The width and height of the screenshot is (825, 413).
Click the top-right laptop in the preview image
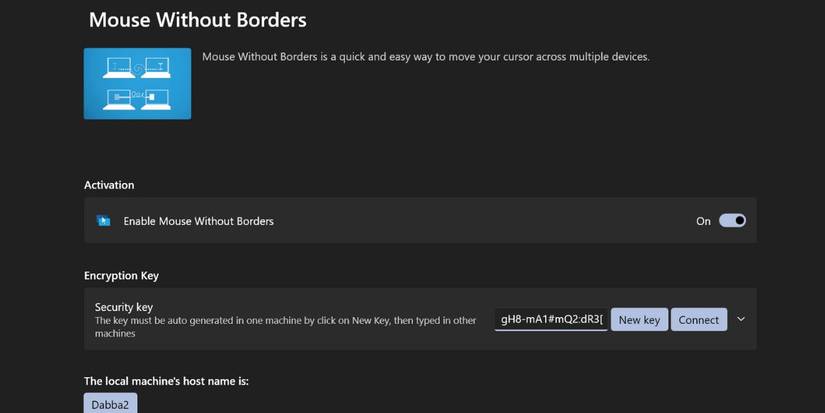(155, 67)
